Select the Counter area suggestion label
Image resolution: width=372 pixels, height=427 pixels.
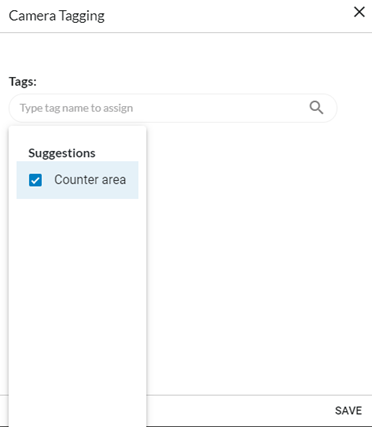(90, 180)
